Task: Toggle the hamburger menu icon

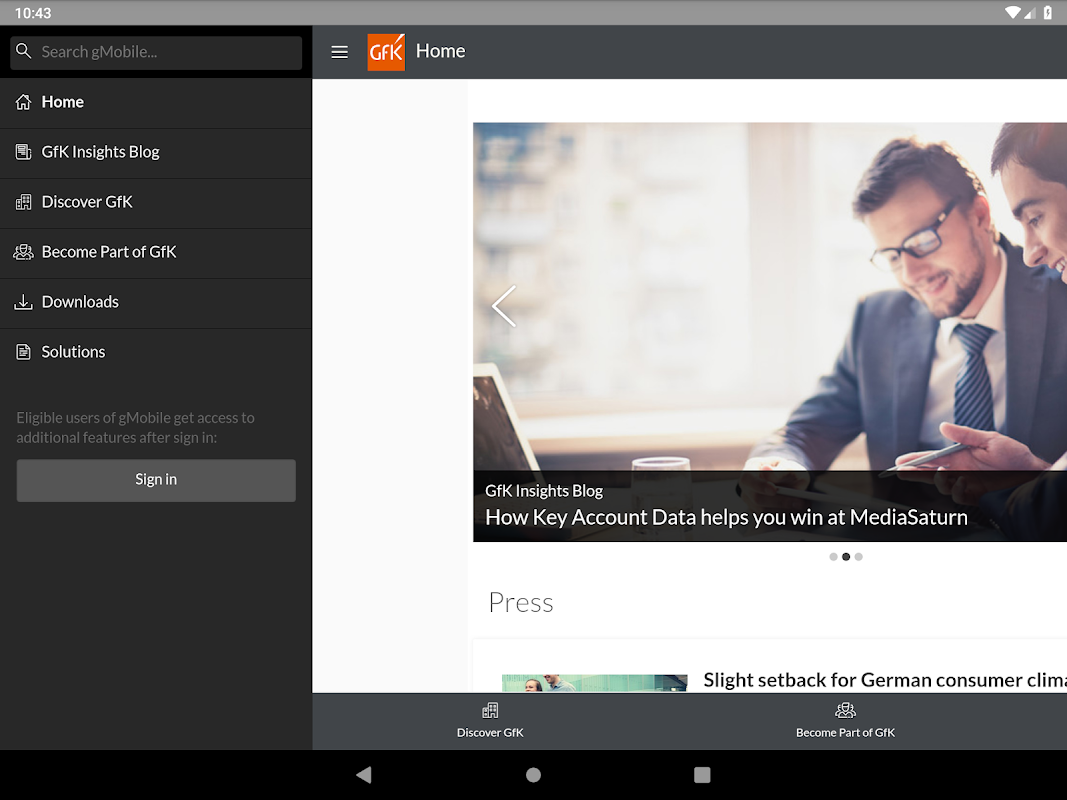Action: 340,52
